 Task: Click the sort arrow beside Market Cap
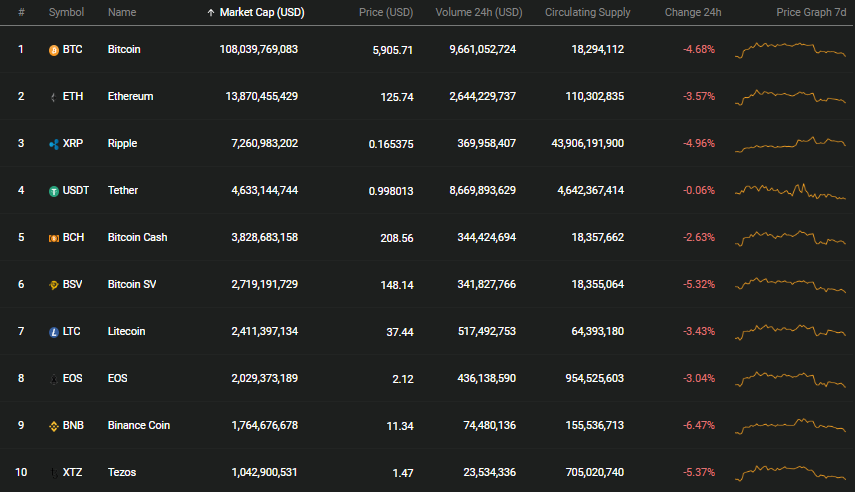tap(210, 13)
